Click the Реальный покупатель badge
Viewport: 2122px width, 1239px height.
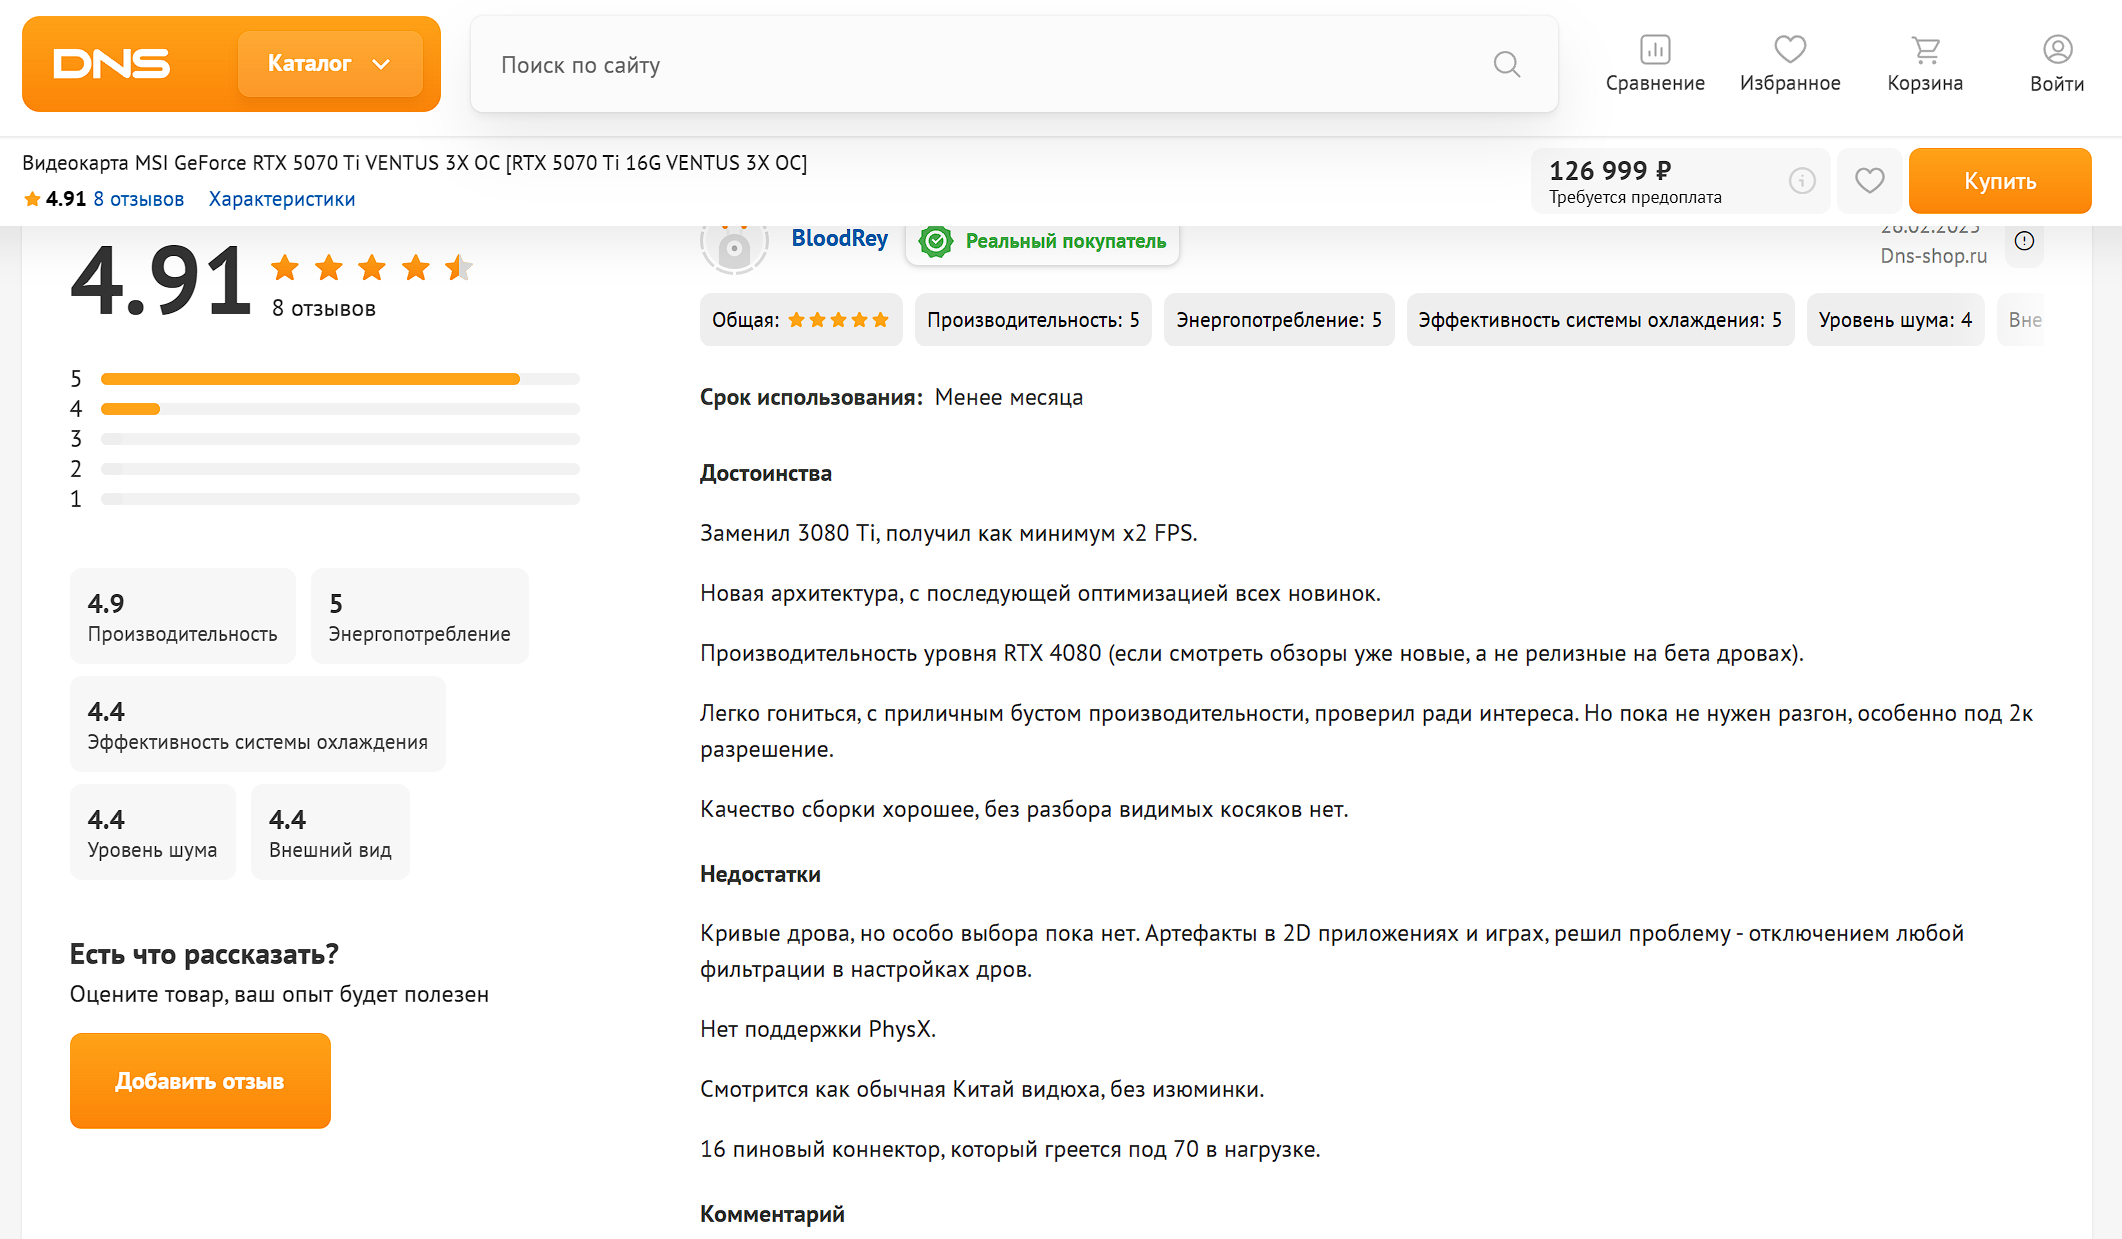coord(1043,241)
